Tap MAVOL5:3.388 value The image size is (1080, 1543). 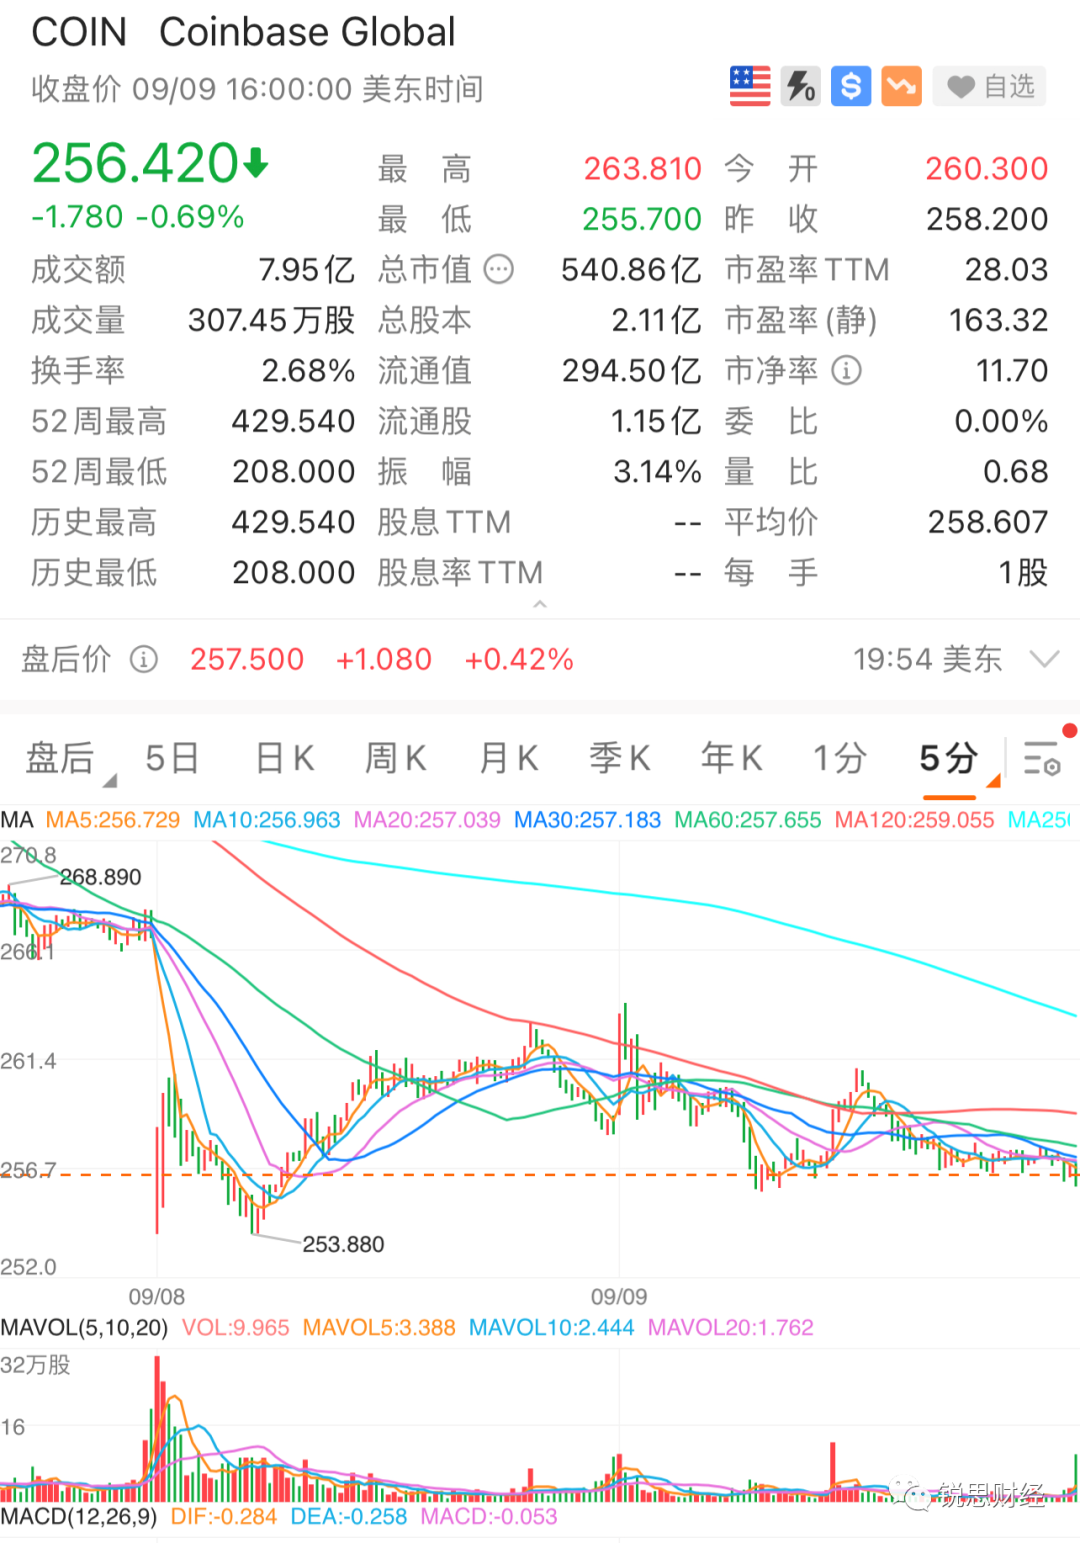[x=379, y=1327]
